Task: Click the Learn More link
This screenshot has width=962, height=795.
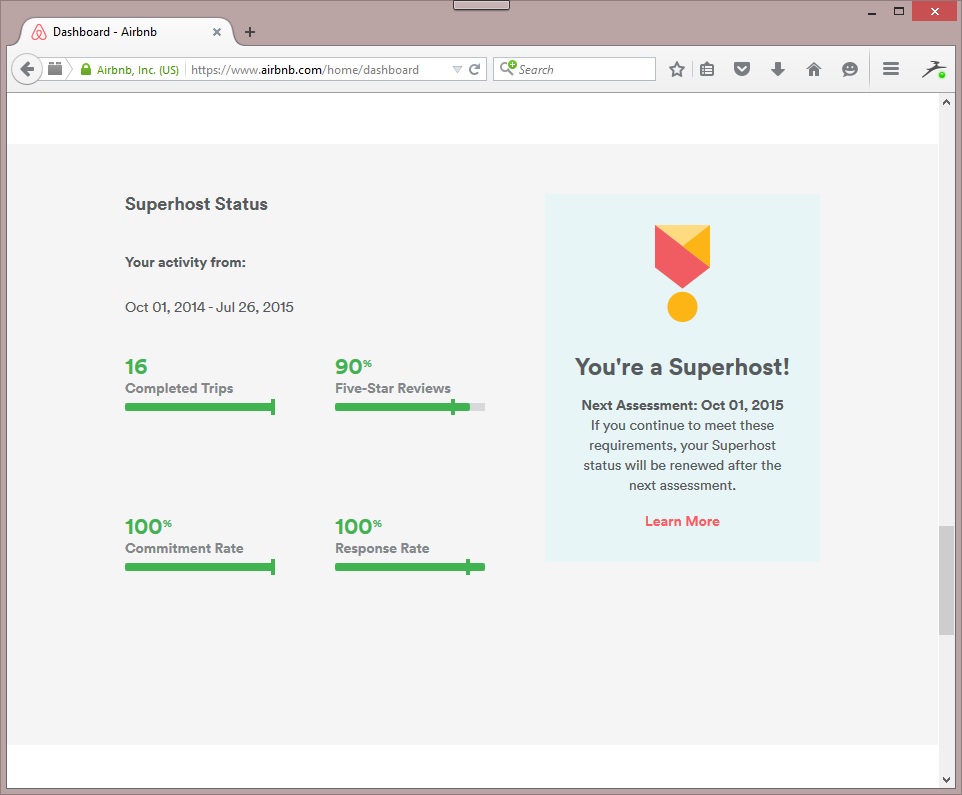Action: [682, 521]
